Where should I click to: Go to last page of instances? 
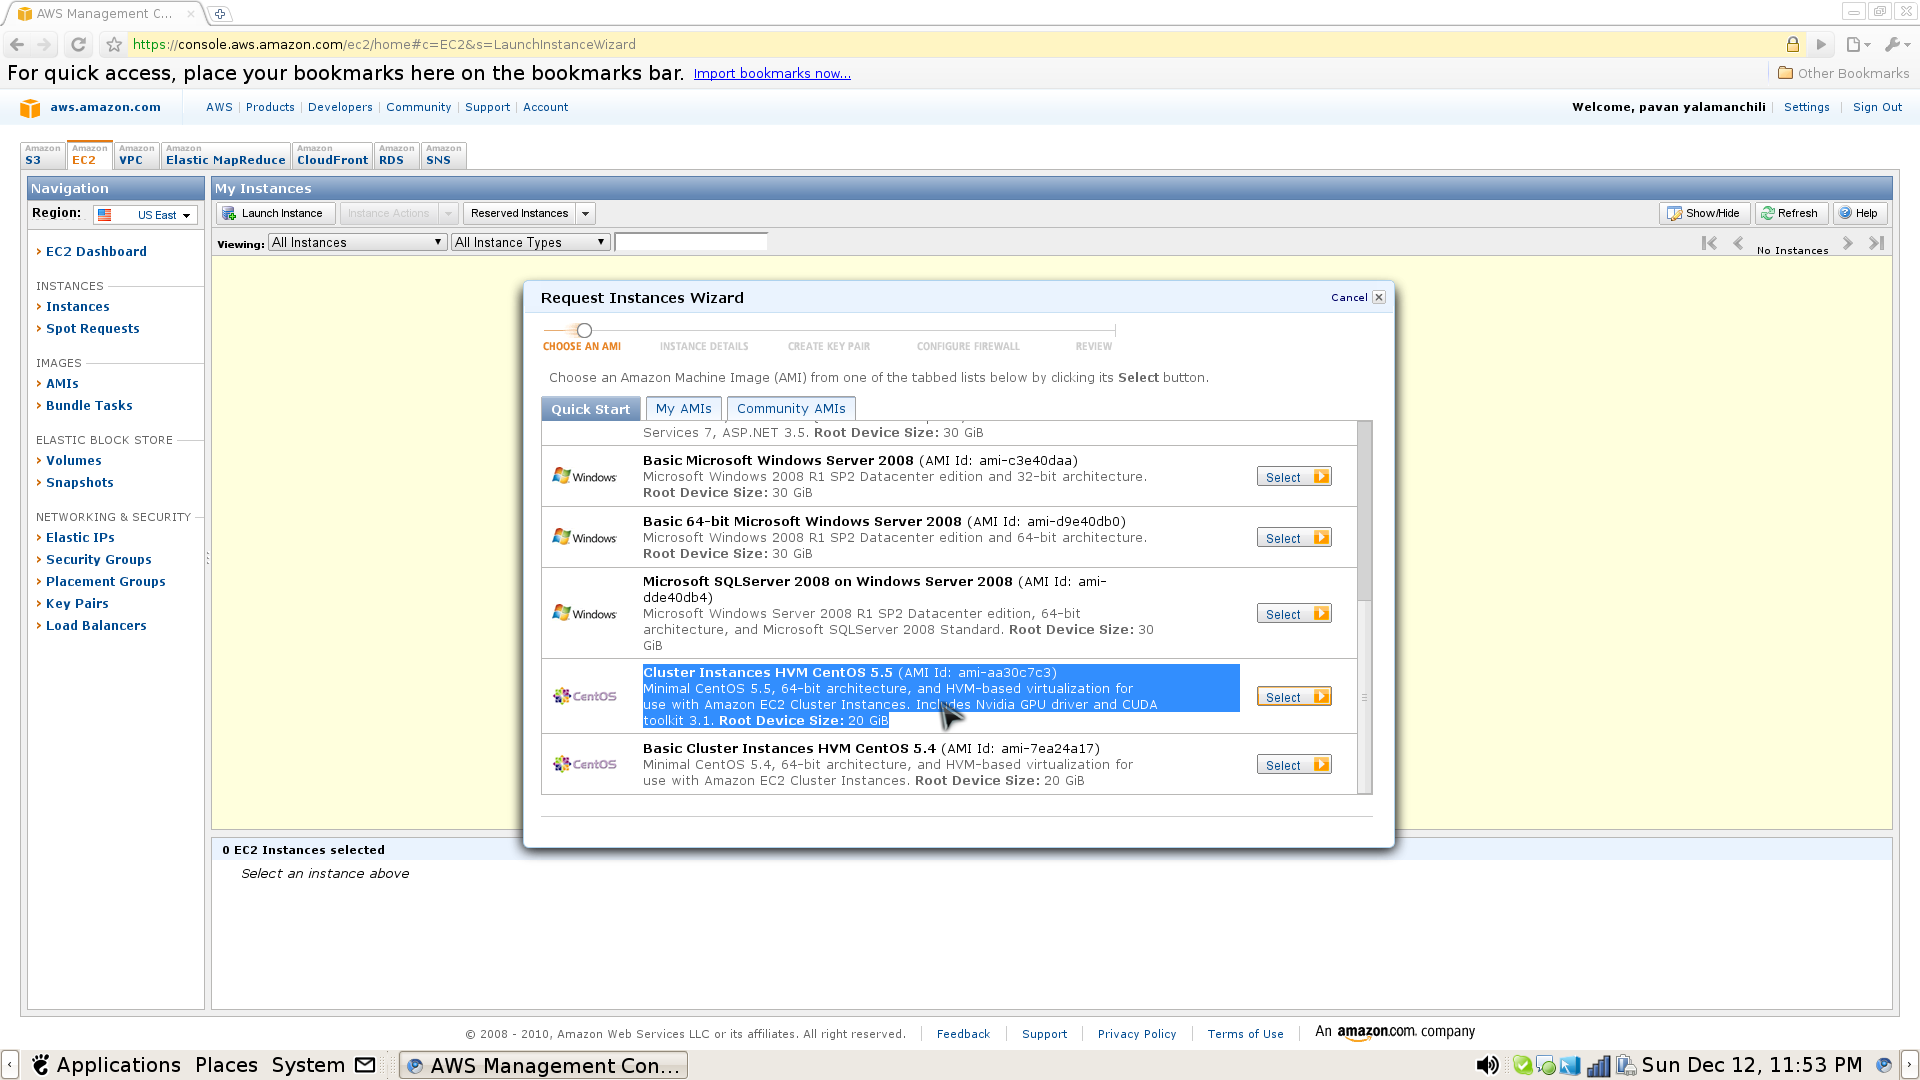pos(1876,243)
